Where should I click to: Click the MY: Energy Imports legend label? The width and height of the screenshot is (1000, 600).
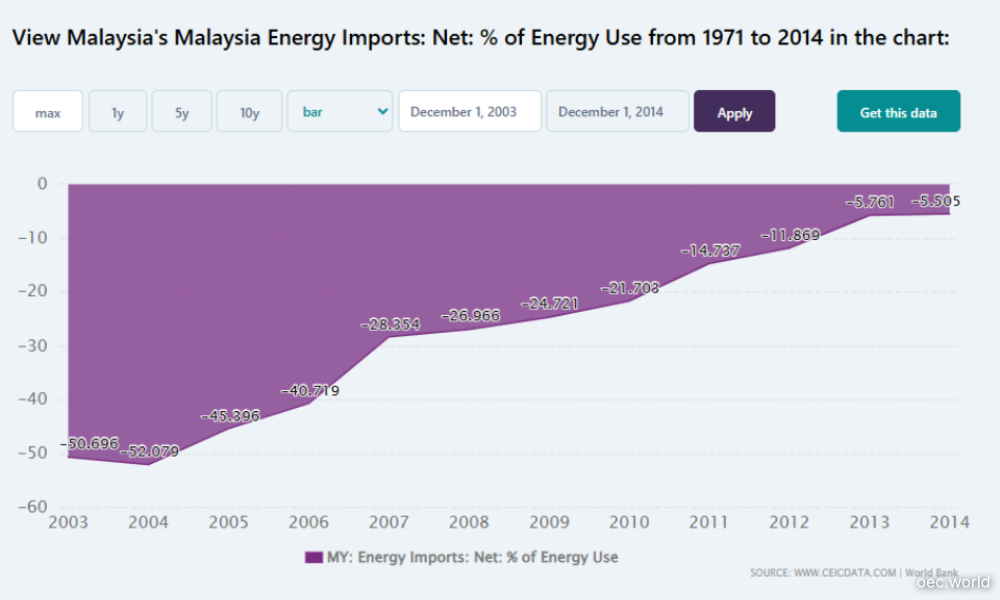pos(473,557)
